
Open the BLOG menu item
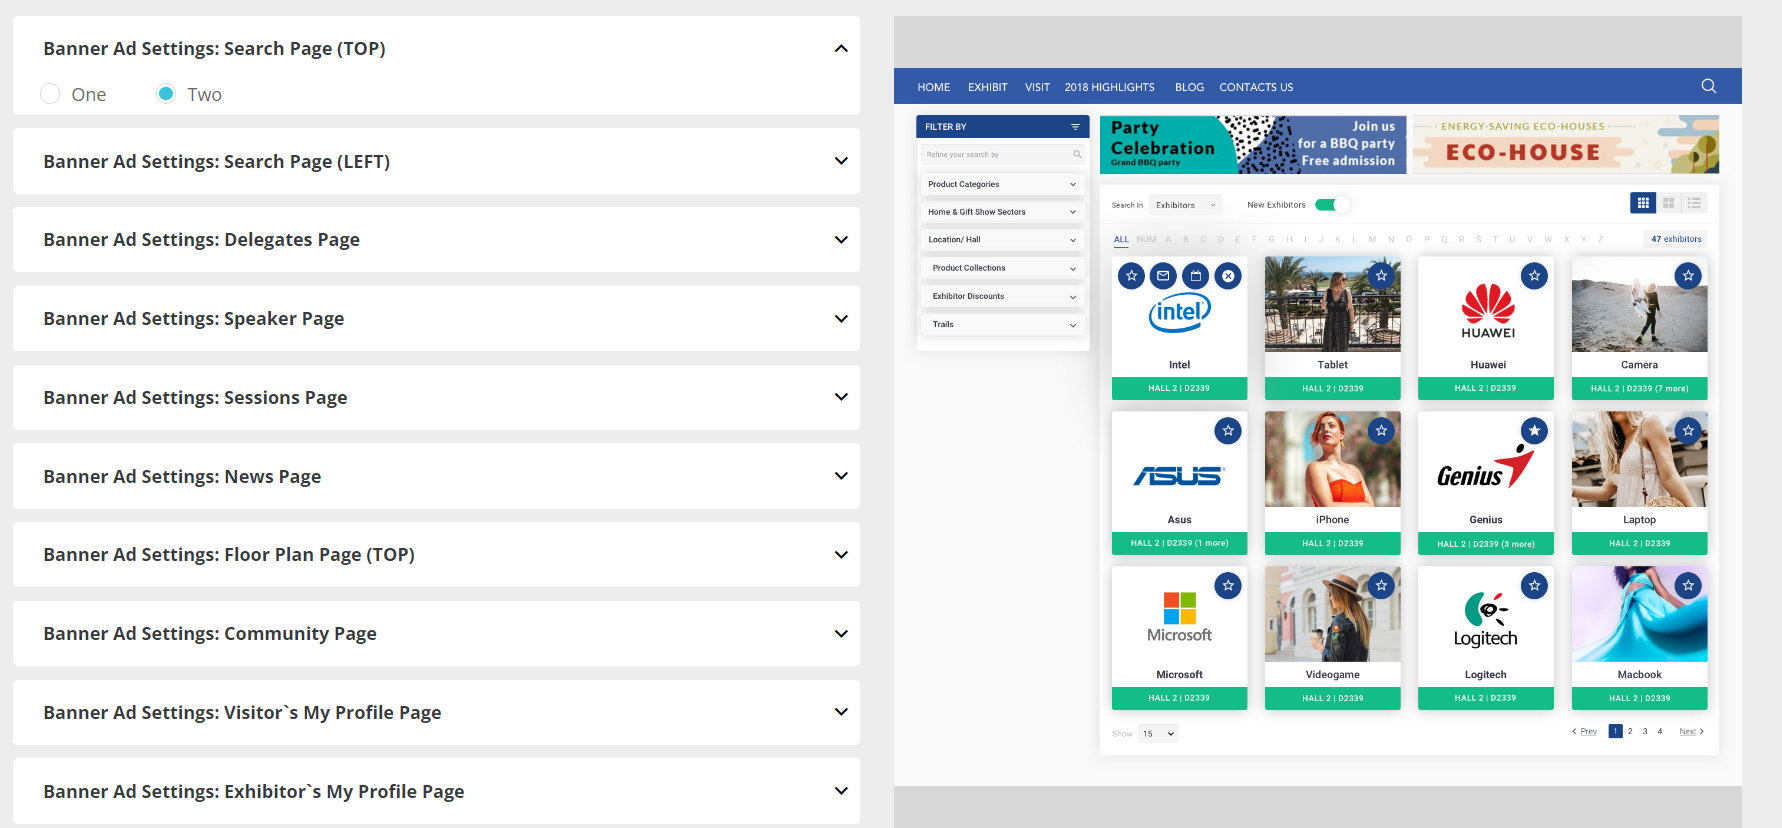click(x=1189, y=87)
